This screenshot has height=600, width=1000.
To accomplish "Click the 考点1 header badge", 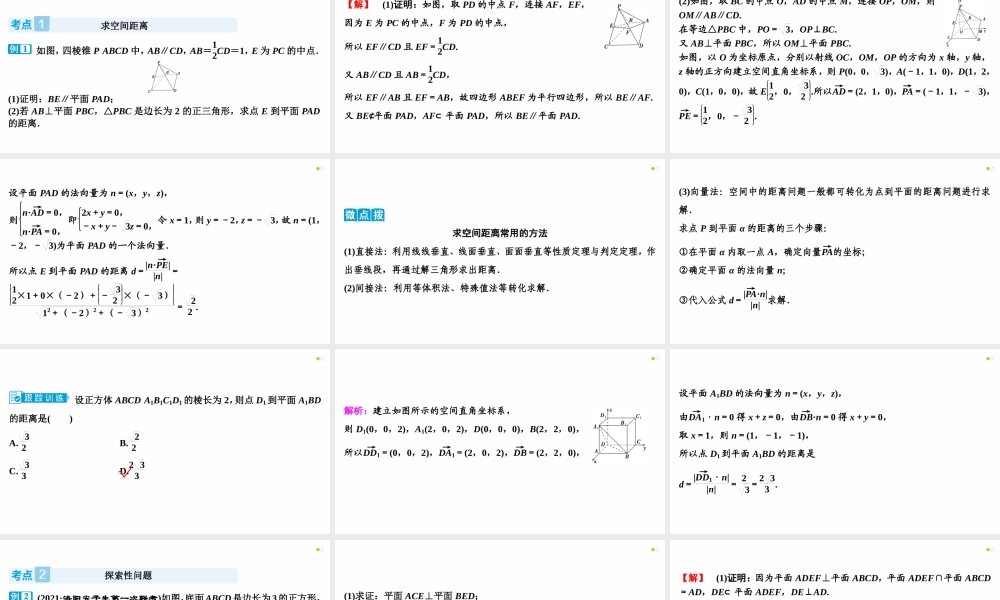I will point(29,24).
